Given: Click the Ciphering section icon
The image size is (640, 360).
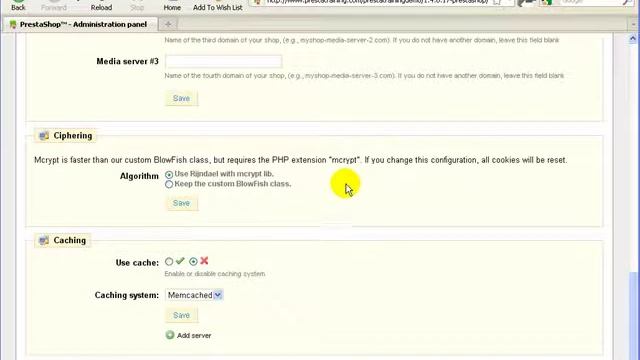Looking at the screenshot, I should [x=44, y=136].
